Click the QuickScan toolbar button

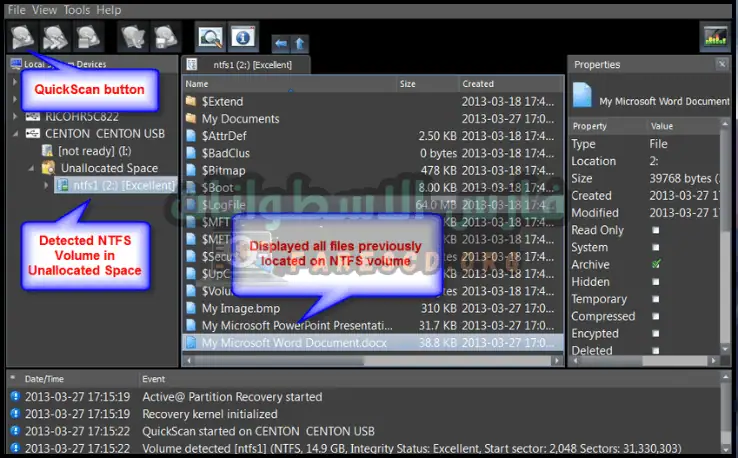21,37
